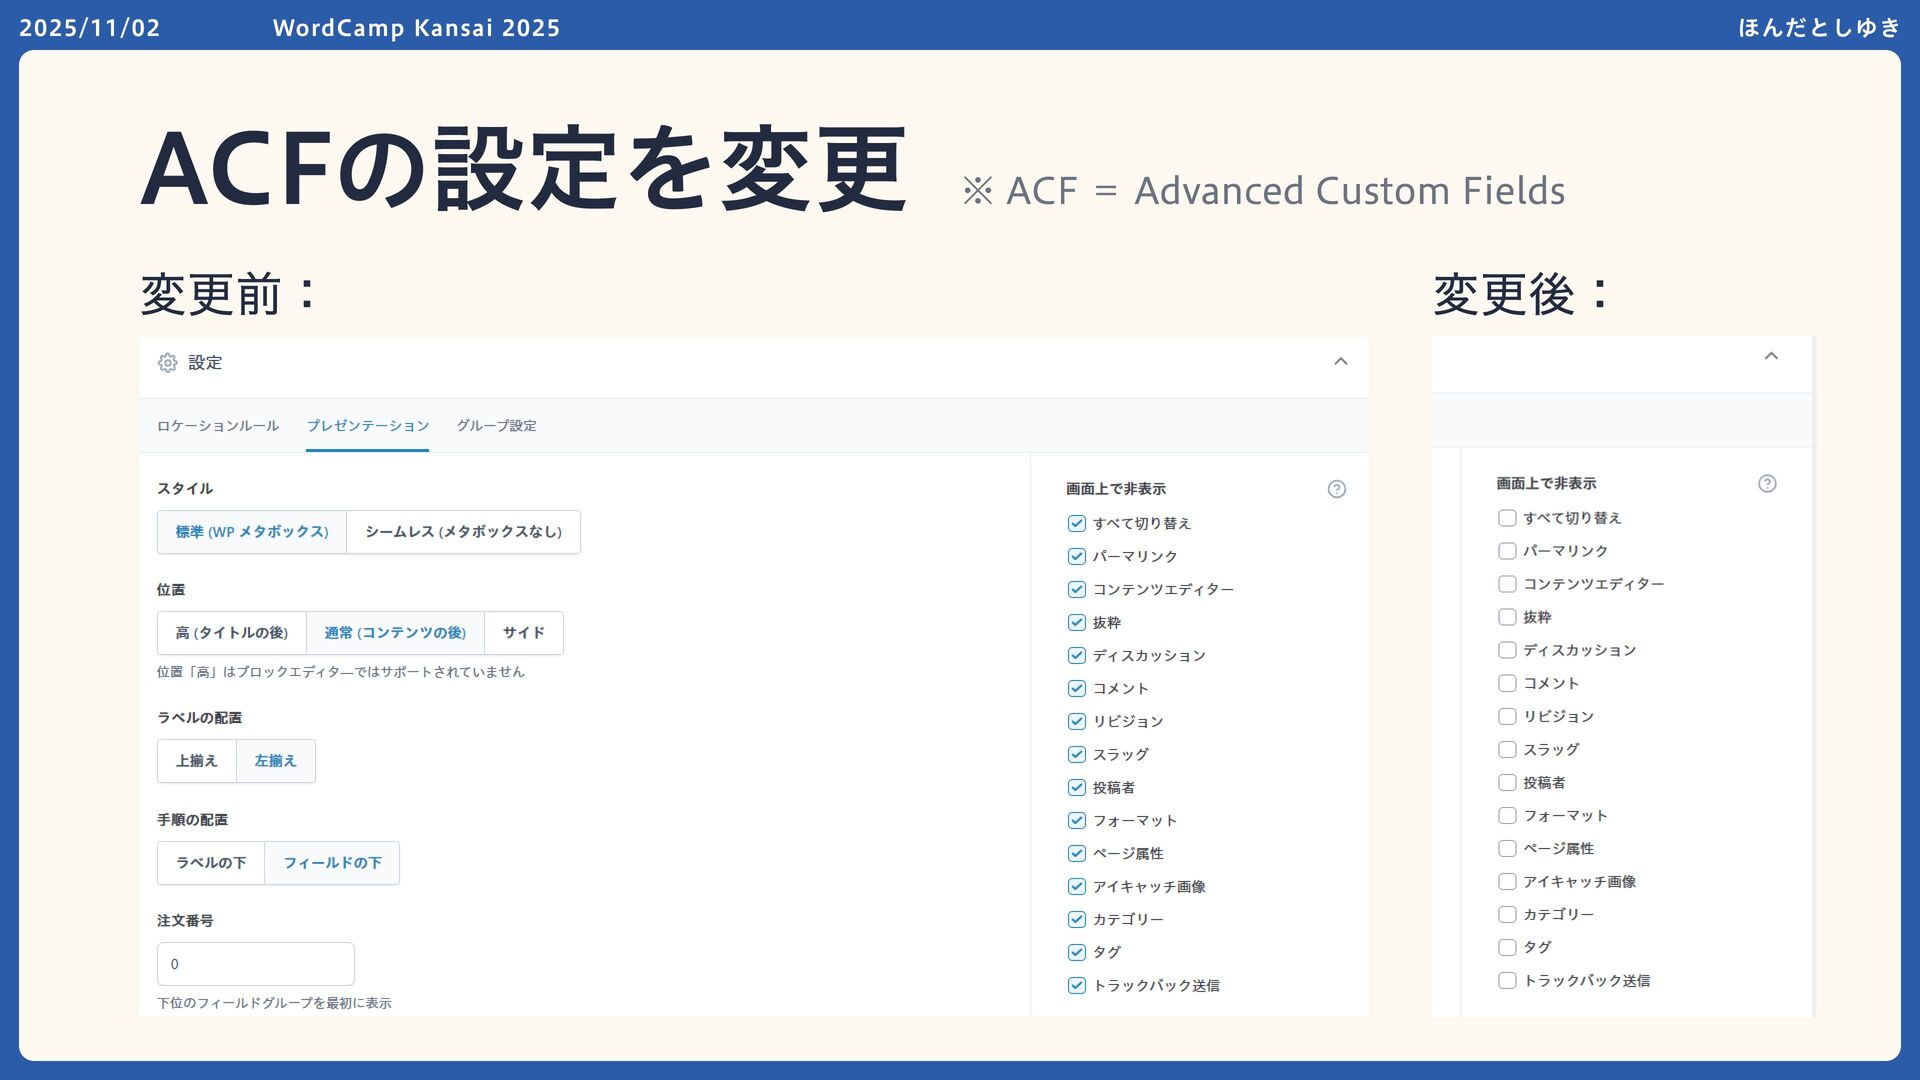Select 標準 (WP メタボックス) style
The width and height of the screenshot is (1920, 1080).
tap(252, 532)
